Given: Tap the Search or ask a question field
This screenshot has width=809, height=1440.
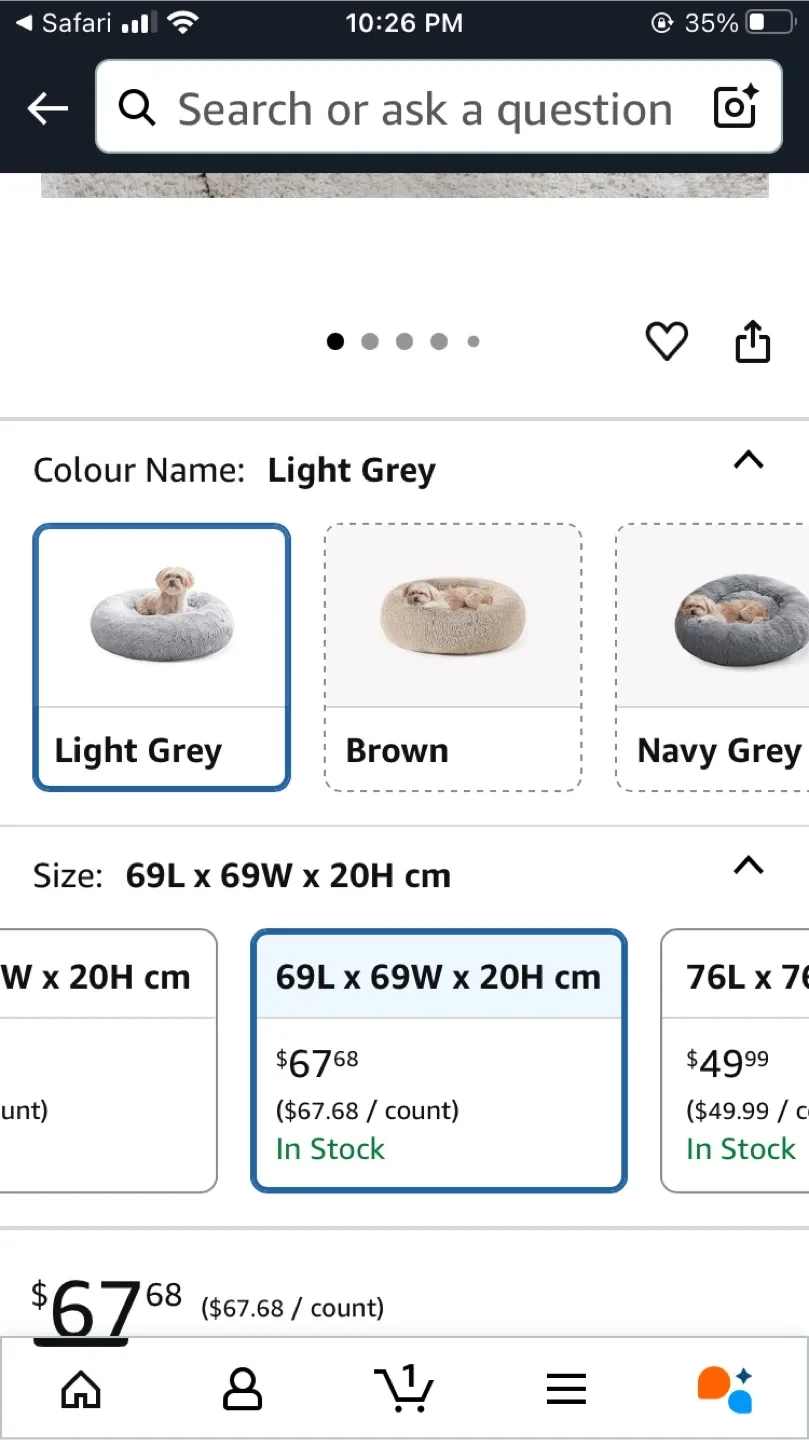Looking at the screenshot, I should coord(420,108).
